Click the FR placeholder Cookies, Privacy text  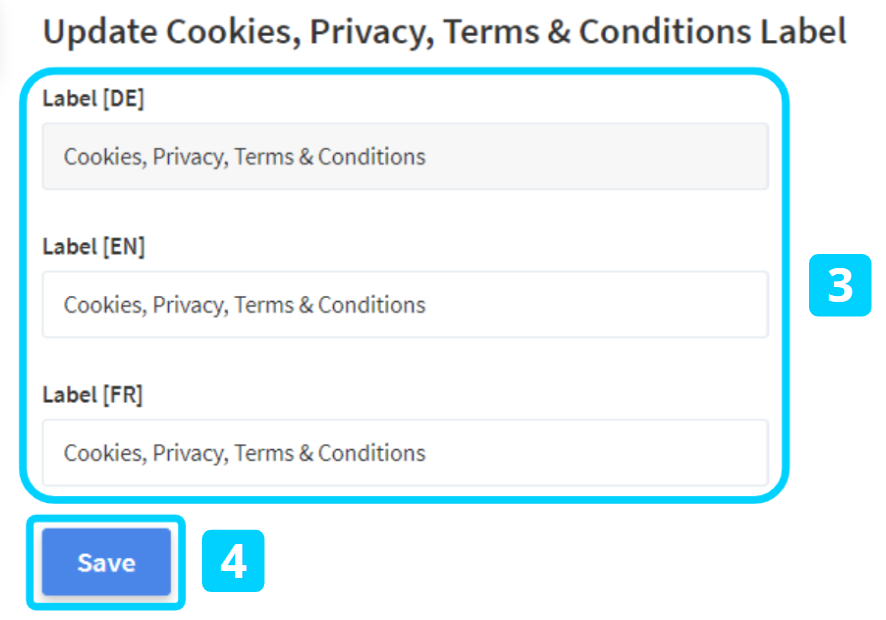point(244,452)
